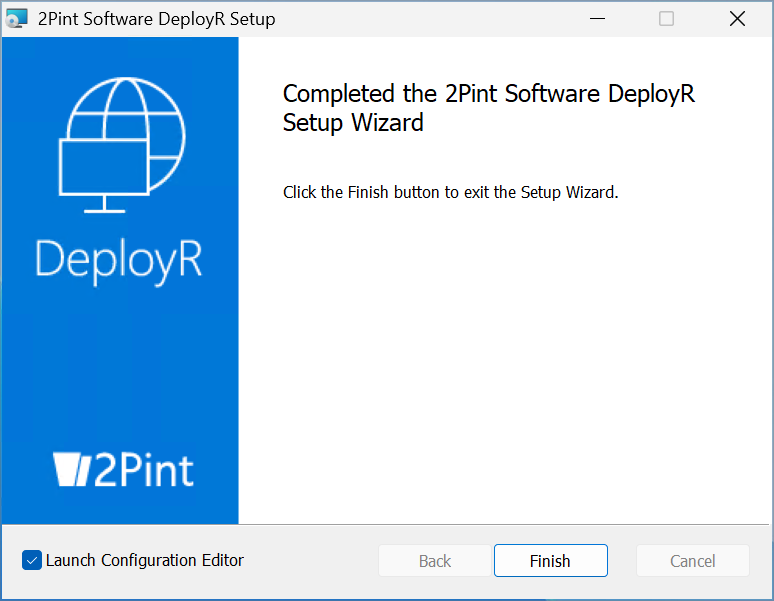The height and width of the screenshot is (601, 774).
Task: Click the disabled Cancel button
Action: (692, 561)
